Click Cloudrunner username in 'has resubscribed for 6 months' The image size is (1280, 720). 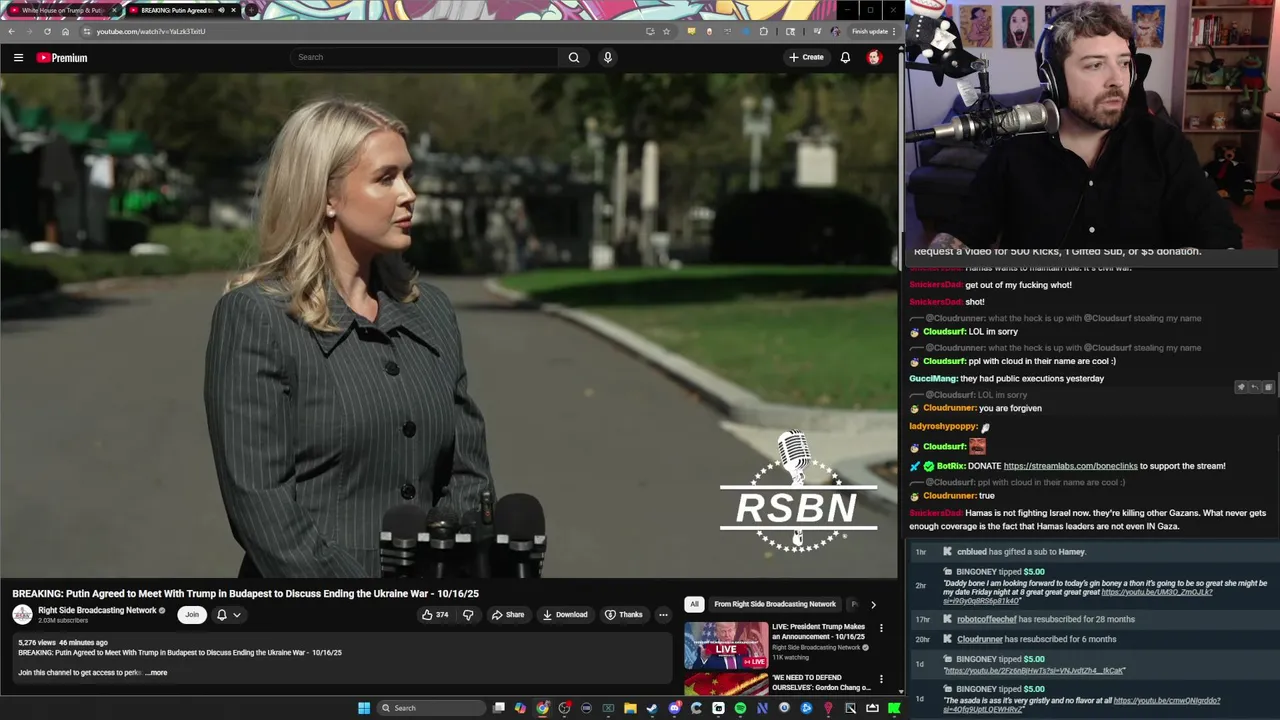pyautogui.click(x=979, y=639)
